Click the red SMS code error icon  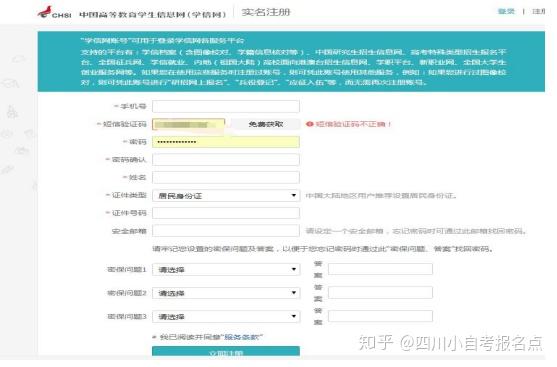[309, 124]
